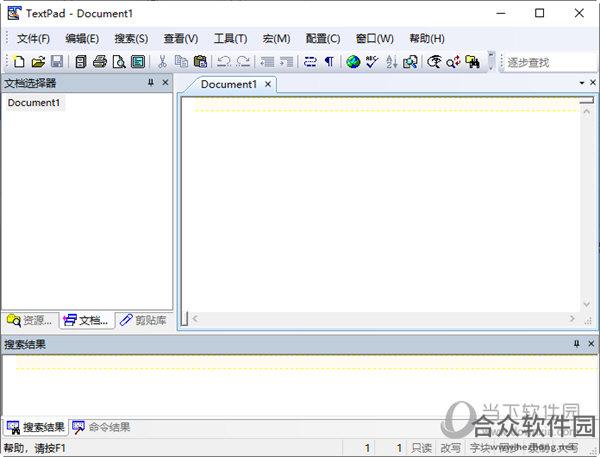Click the Compare Files icon
Image resolution: width=600 pixels, height=457 pixels.
coord(410,61)
